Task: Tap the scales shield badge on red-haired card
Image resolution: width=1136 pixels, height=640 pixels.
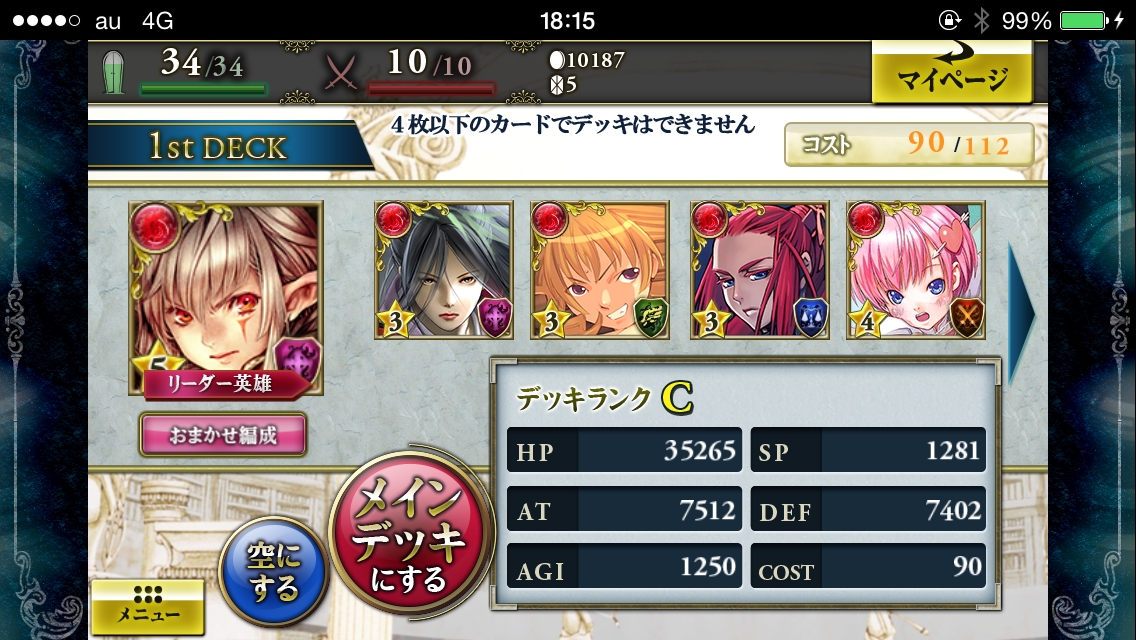Action: (811, 317)
